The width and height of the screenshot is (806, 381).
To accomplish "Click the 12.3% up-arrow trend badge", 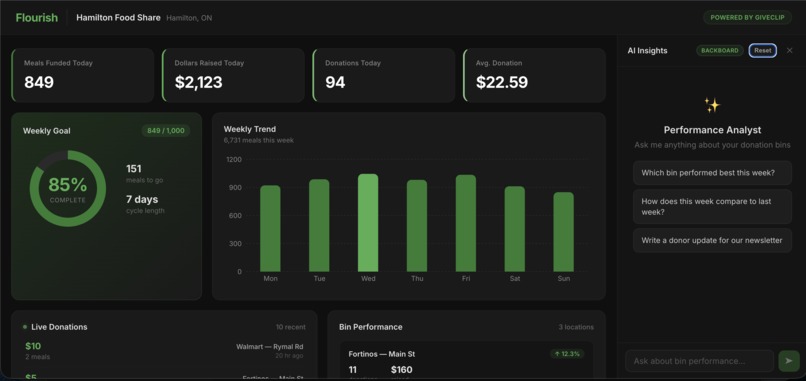I will [x=567, y=354].
